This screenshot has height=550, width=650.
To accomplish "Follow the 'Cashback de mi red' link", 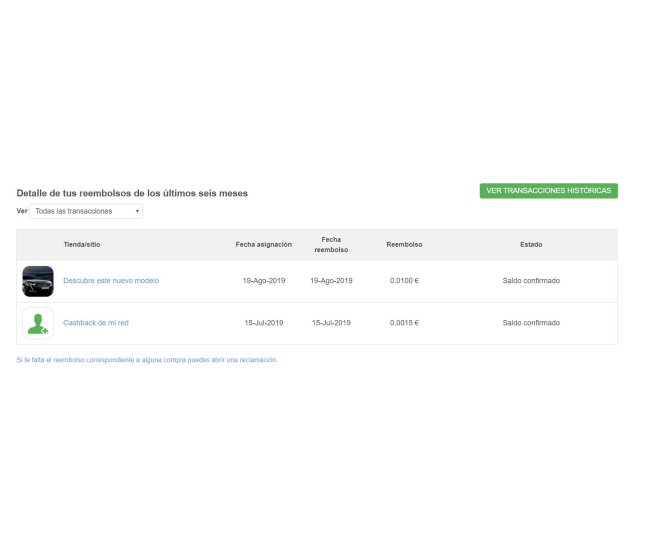I will click(x=96, y=323).
